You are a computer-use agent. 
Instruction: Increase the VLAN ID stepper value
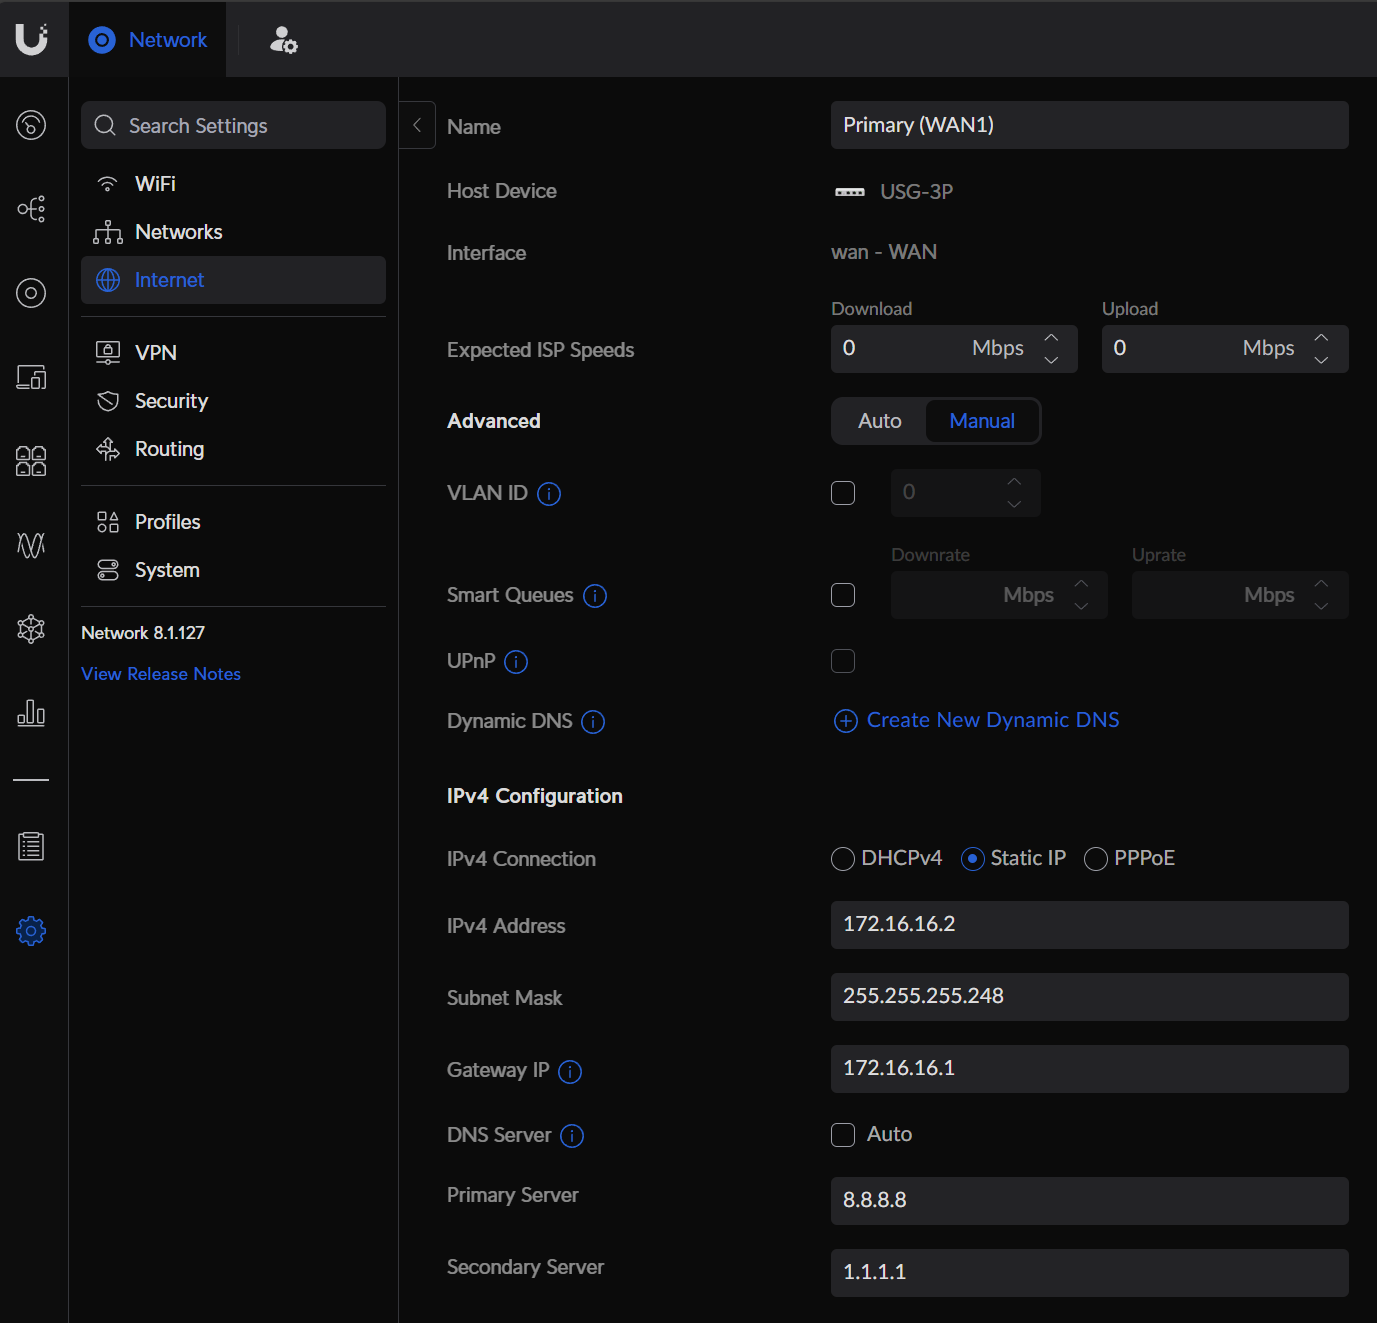coord(1014,482)
